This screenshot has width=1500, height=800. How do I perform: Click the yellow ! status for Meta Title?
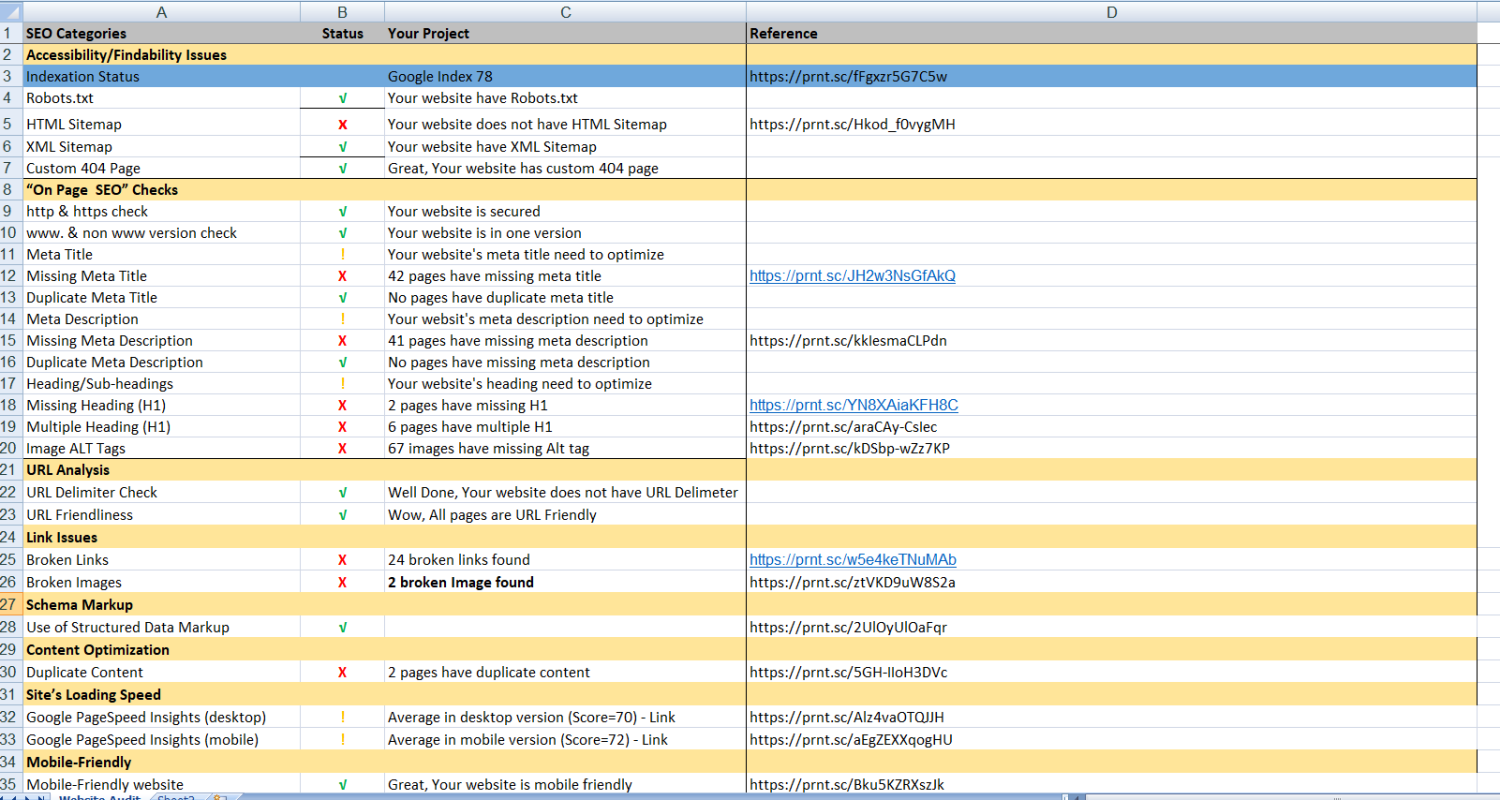343,254
